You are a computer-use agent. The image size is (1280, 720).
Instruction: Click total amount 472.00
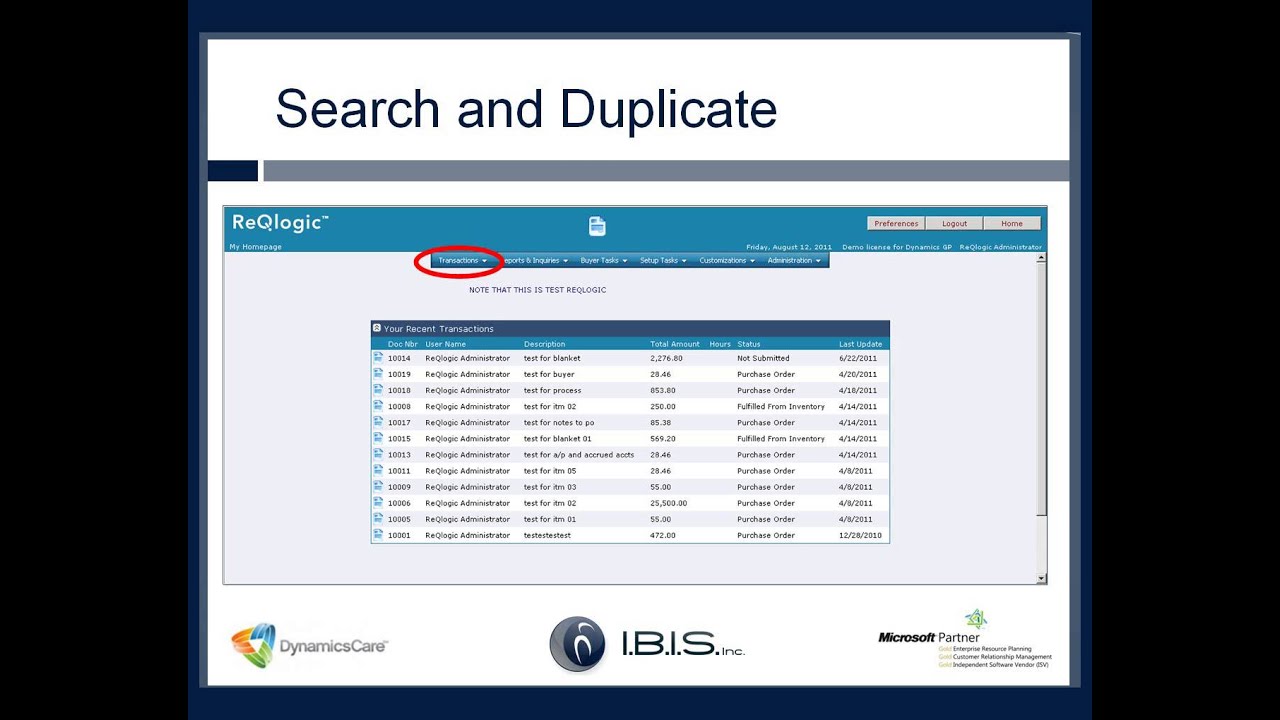(663, 535)
